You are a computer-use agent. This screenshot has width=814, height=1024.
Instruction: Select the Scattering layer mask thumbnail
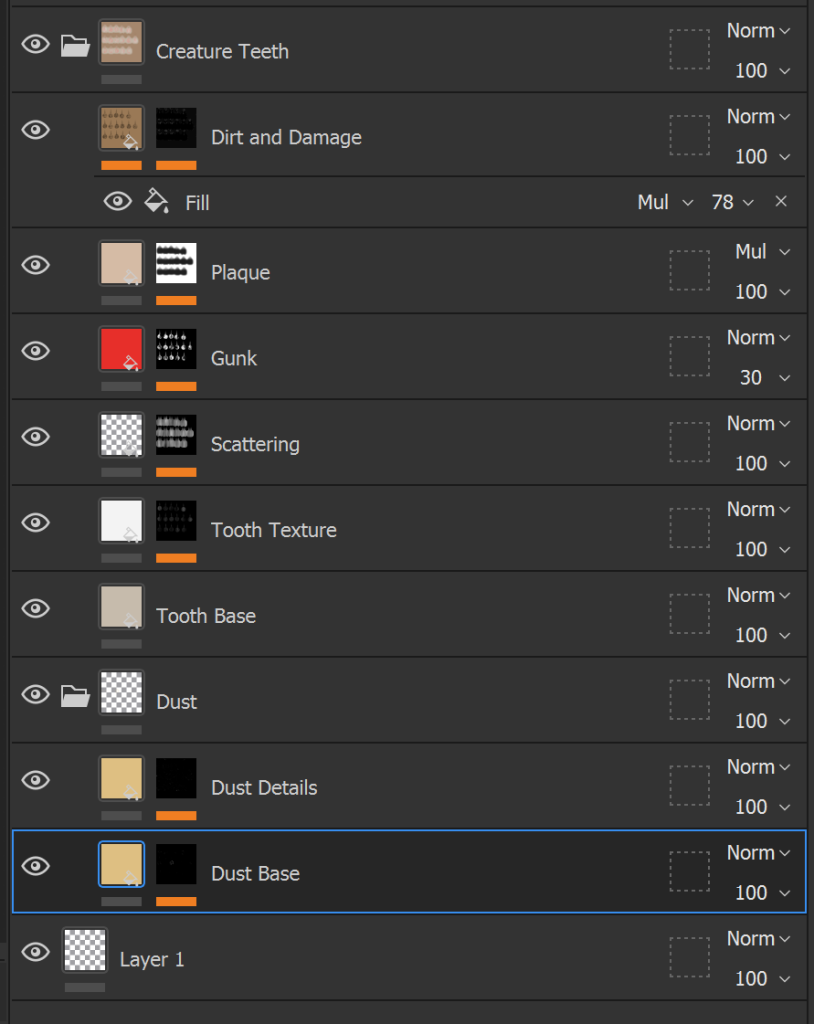(176, 436)
